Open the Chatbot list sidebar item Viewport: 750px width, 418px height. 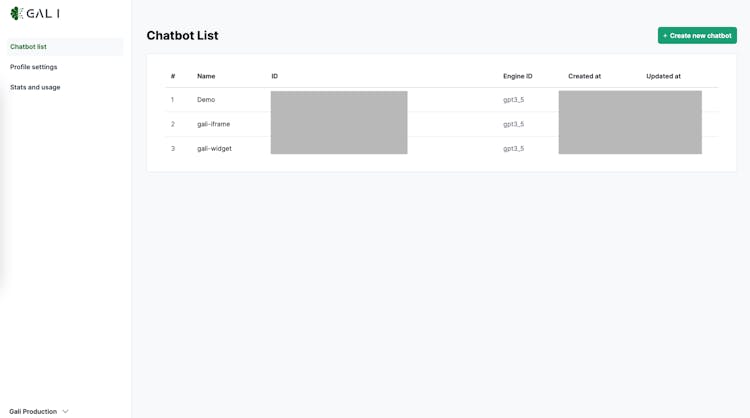tap(28, 47)
